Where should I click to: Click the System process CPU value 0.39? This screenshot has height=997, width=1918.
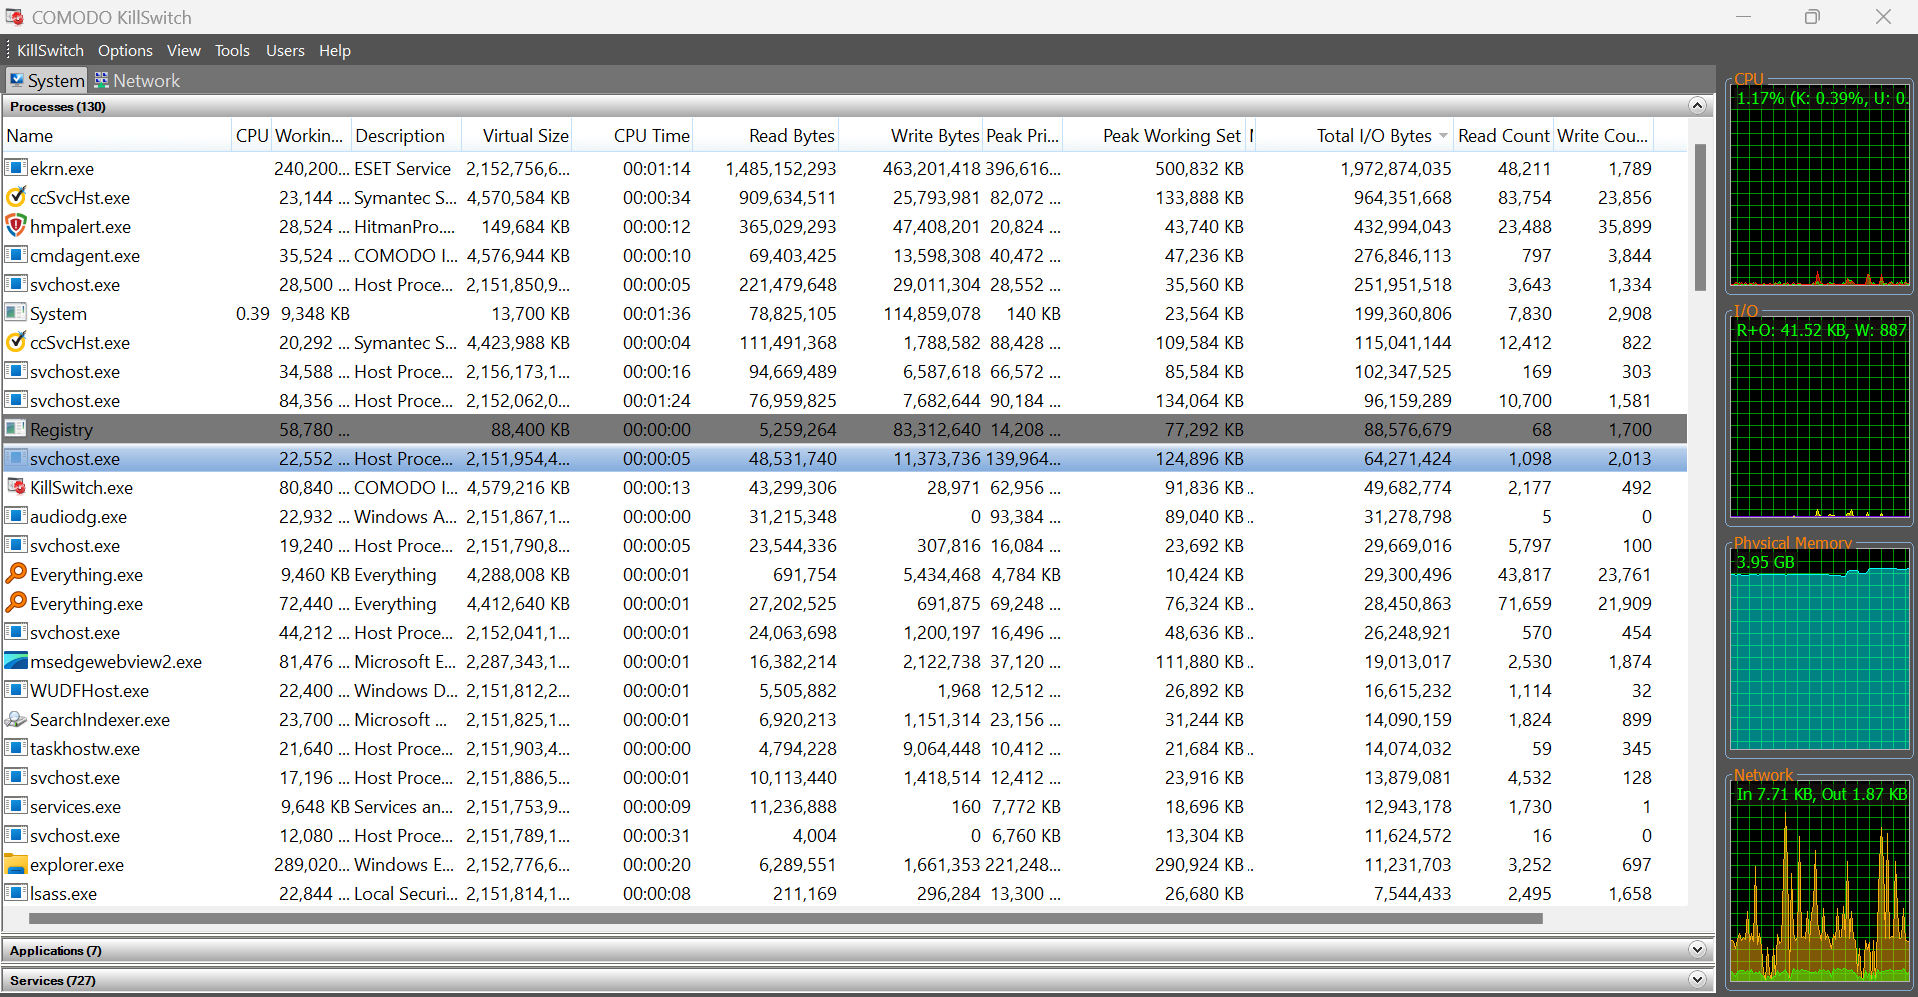click(x=253, y=313)
